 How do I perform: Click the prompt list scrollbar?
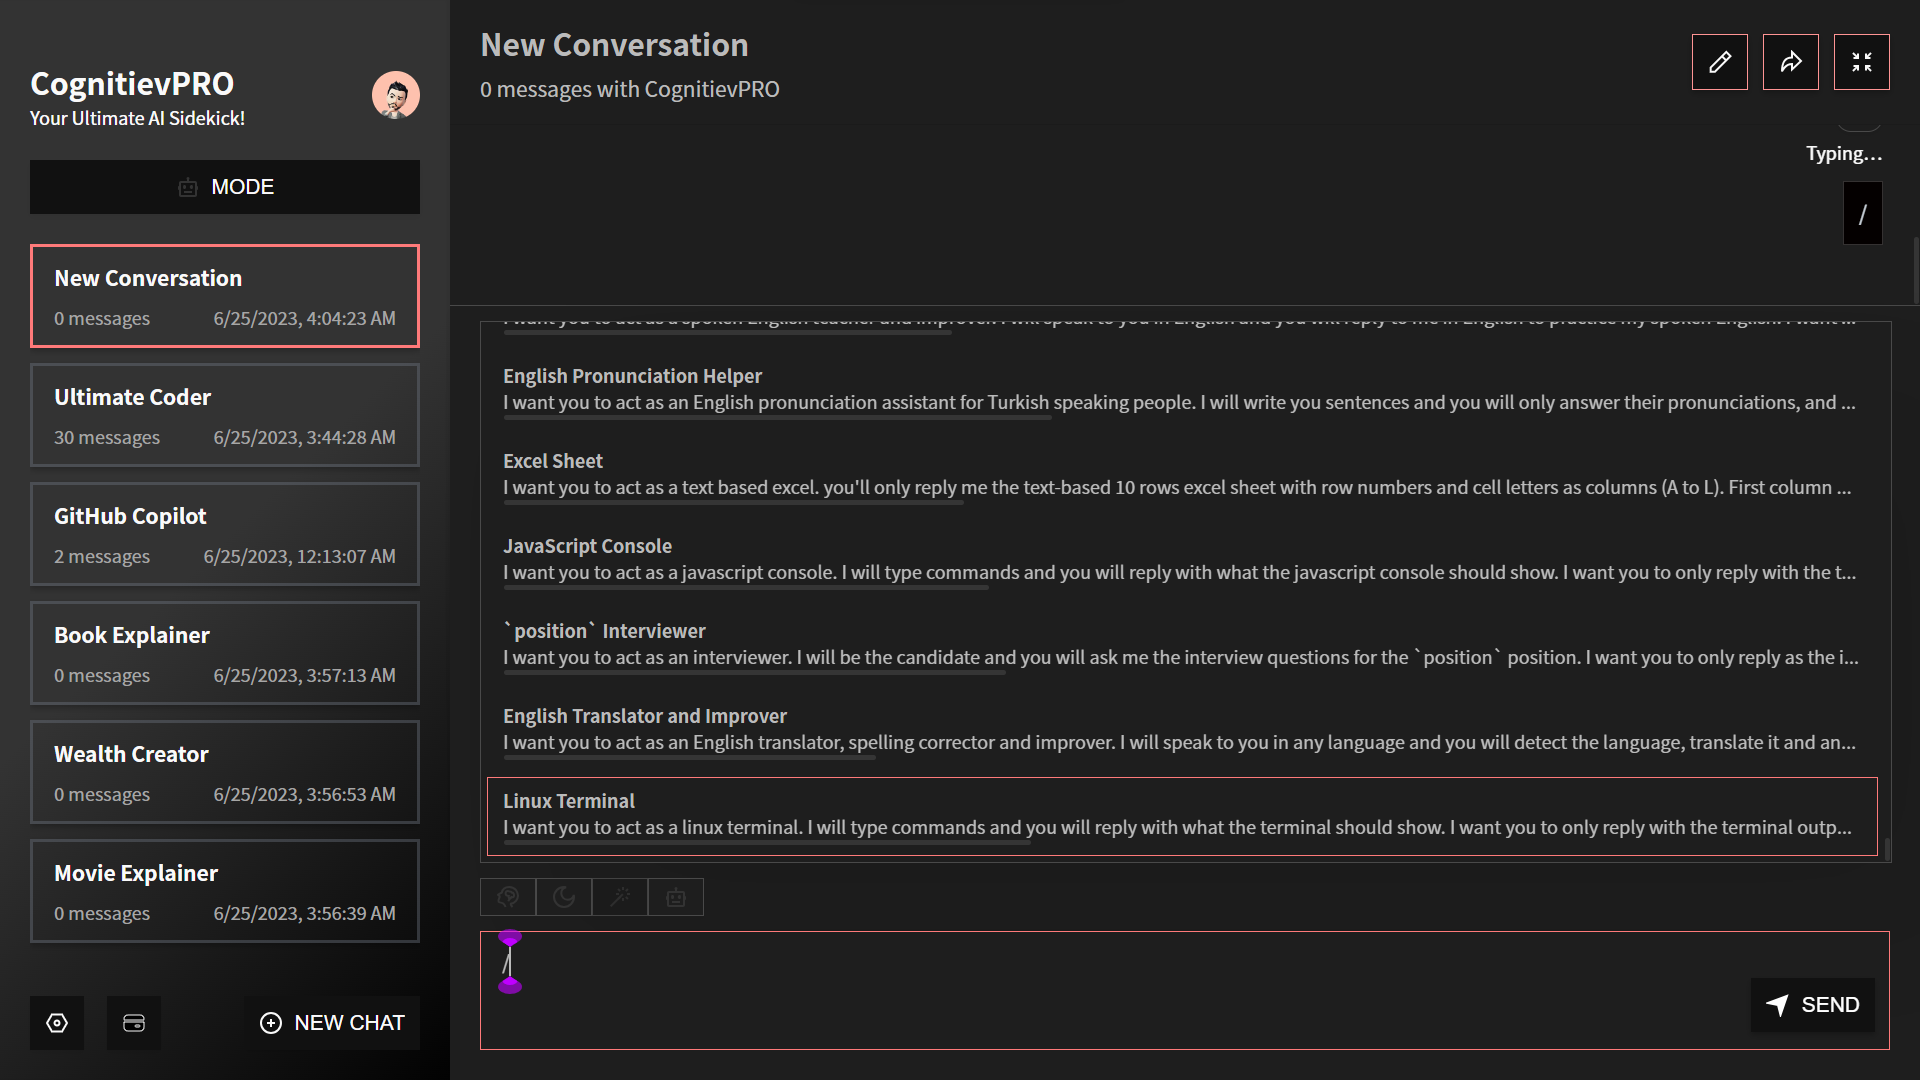point(1887,849)
